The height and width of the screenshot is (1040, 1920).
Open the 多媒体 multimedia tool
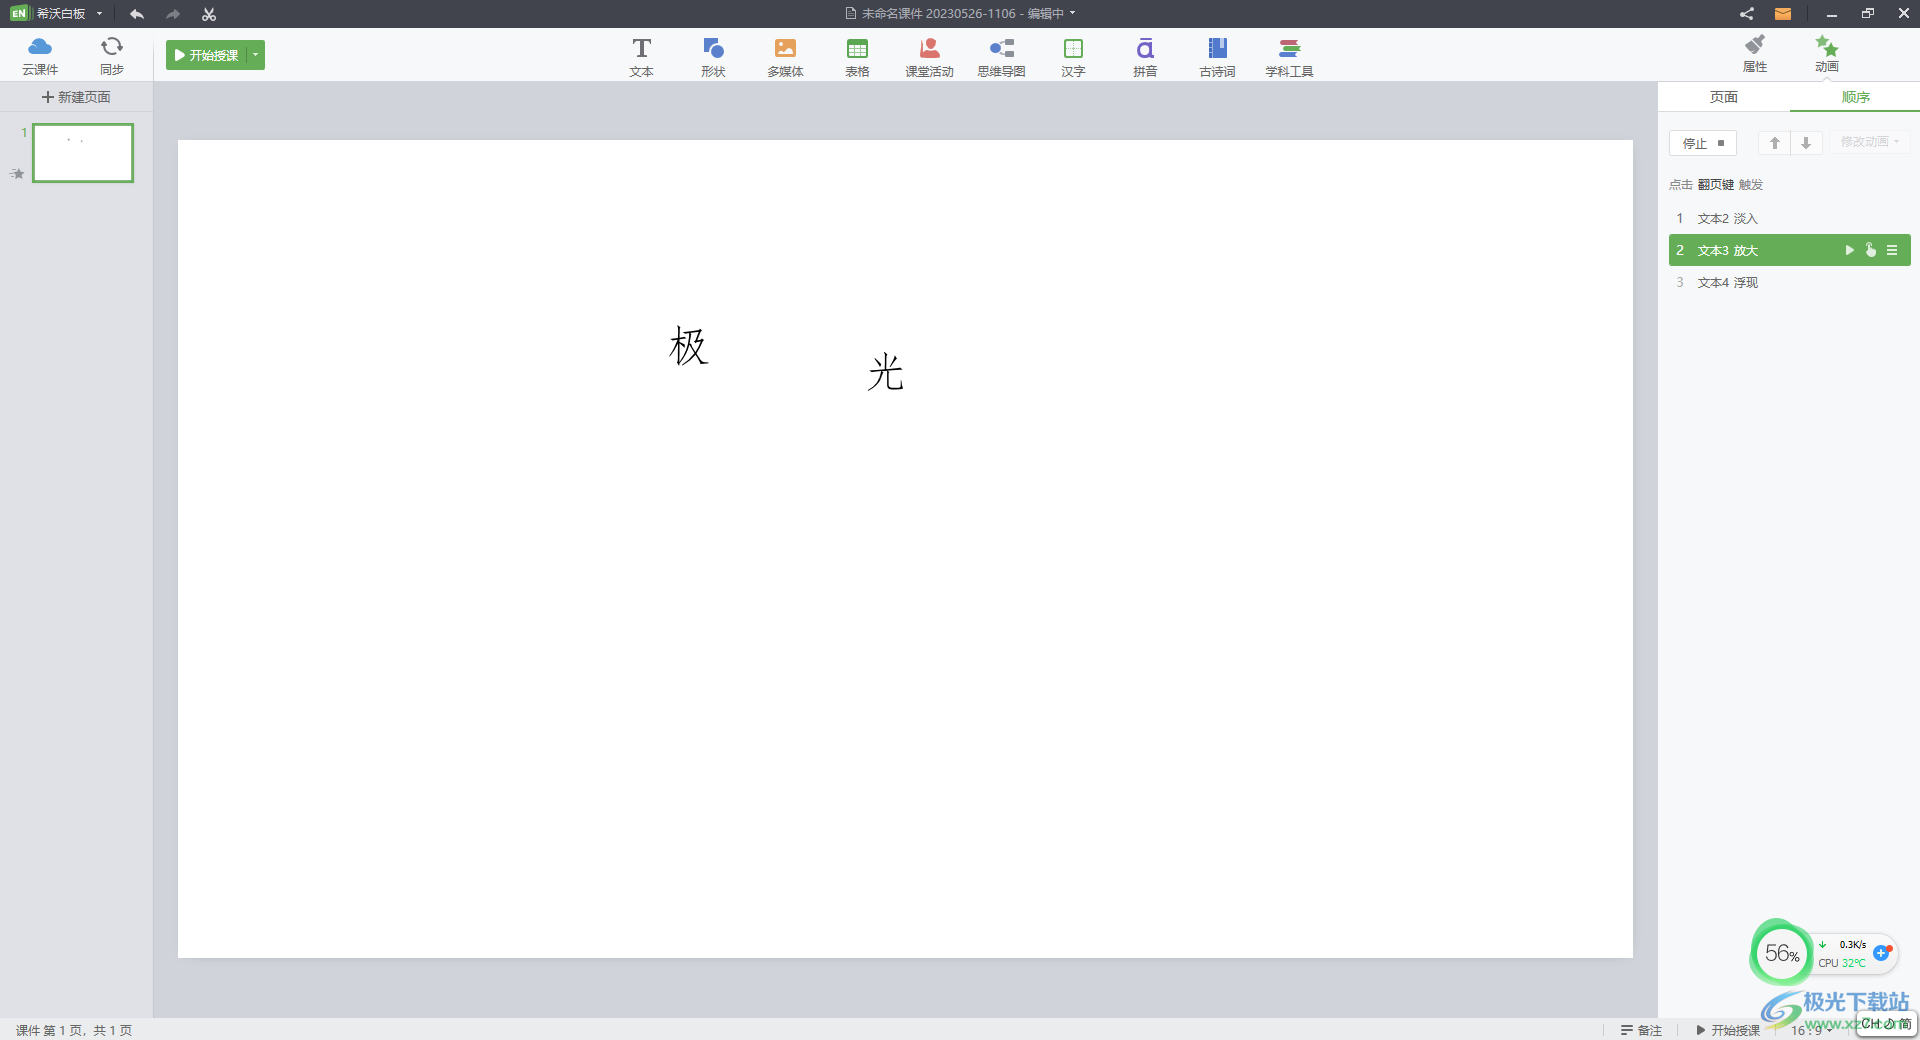785,57
